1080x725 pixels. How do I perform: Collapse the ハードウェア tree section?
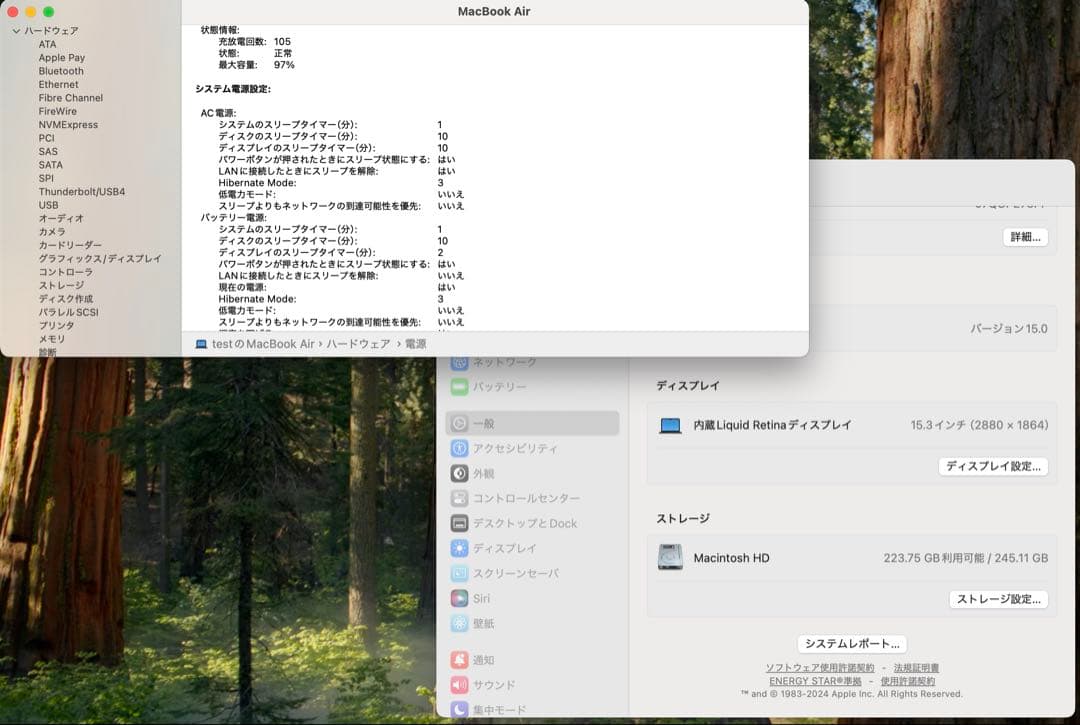[x=16, y=31]
